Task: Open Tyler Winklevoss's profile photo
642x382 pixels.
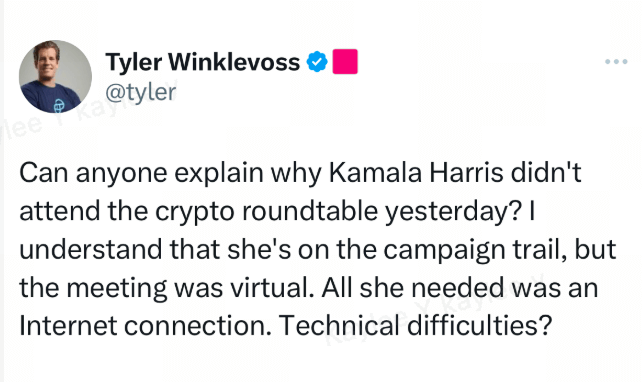Action: point(55,77)
